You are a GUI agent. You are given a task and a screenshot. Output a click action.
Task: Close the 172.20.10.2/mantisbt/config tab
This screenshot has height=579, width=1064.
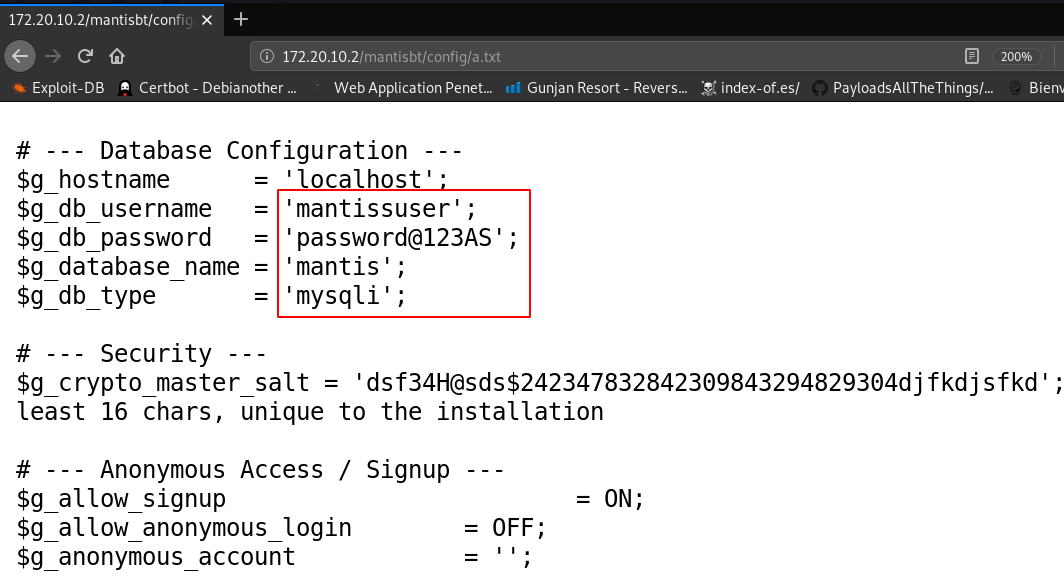(207, 20)
